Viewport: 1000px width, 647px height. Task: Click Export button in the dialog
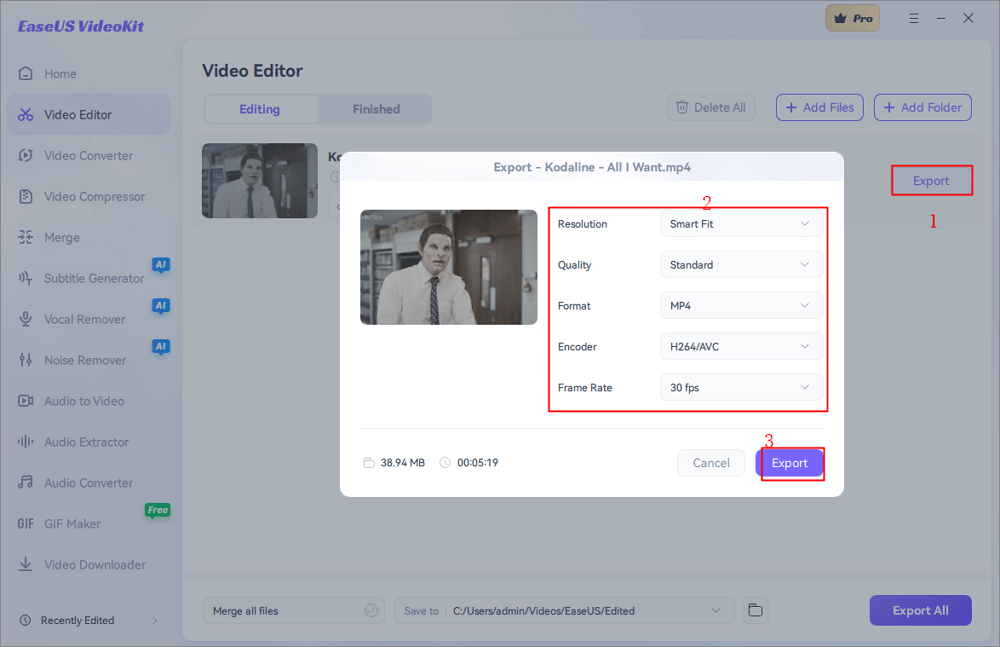click(x=790, y=463)
